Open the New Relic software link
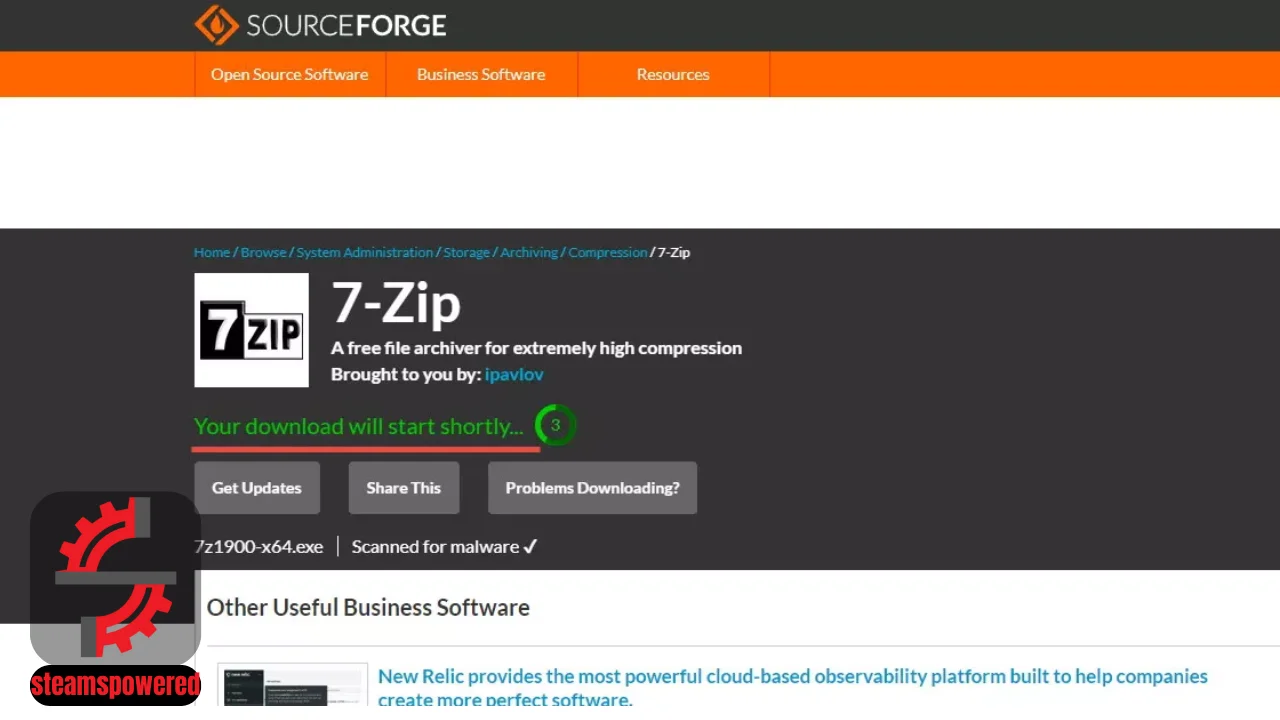The width and height of the screenshot is (1280, 720). [793, 688]
